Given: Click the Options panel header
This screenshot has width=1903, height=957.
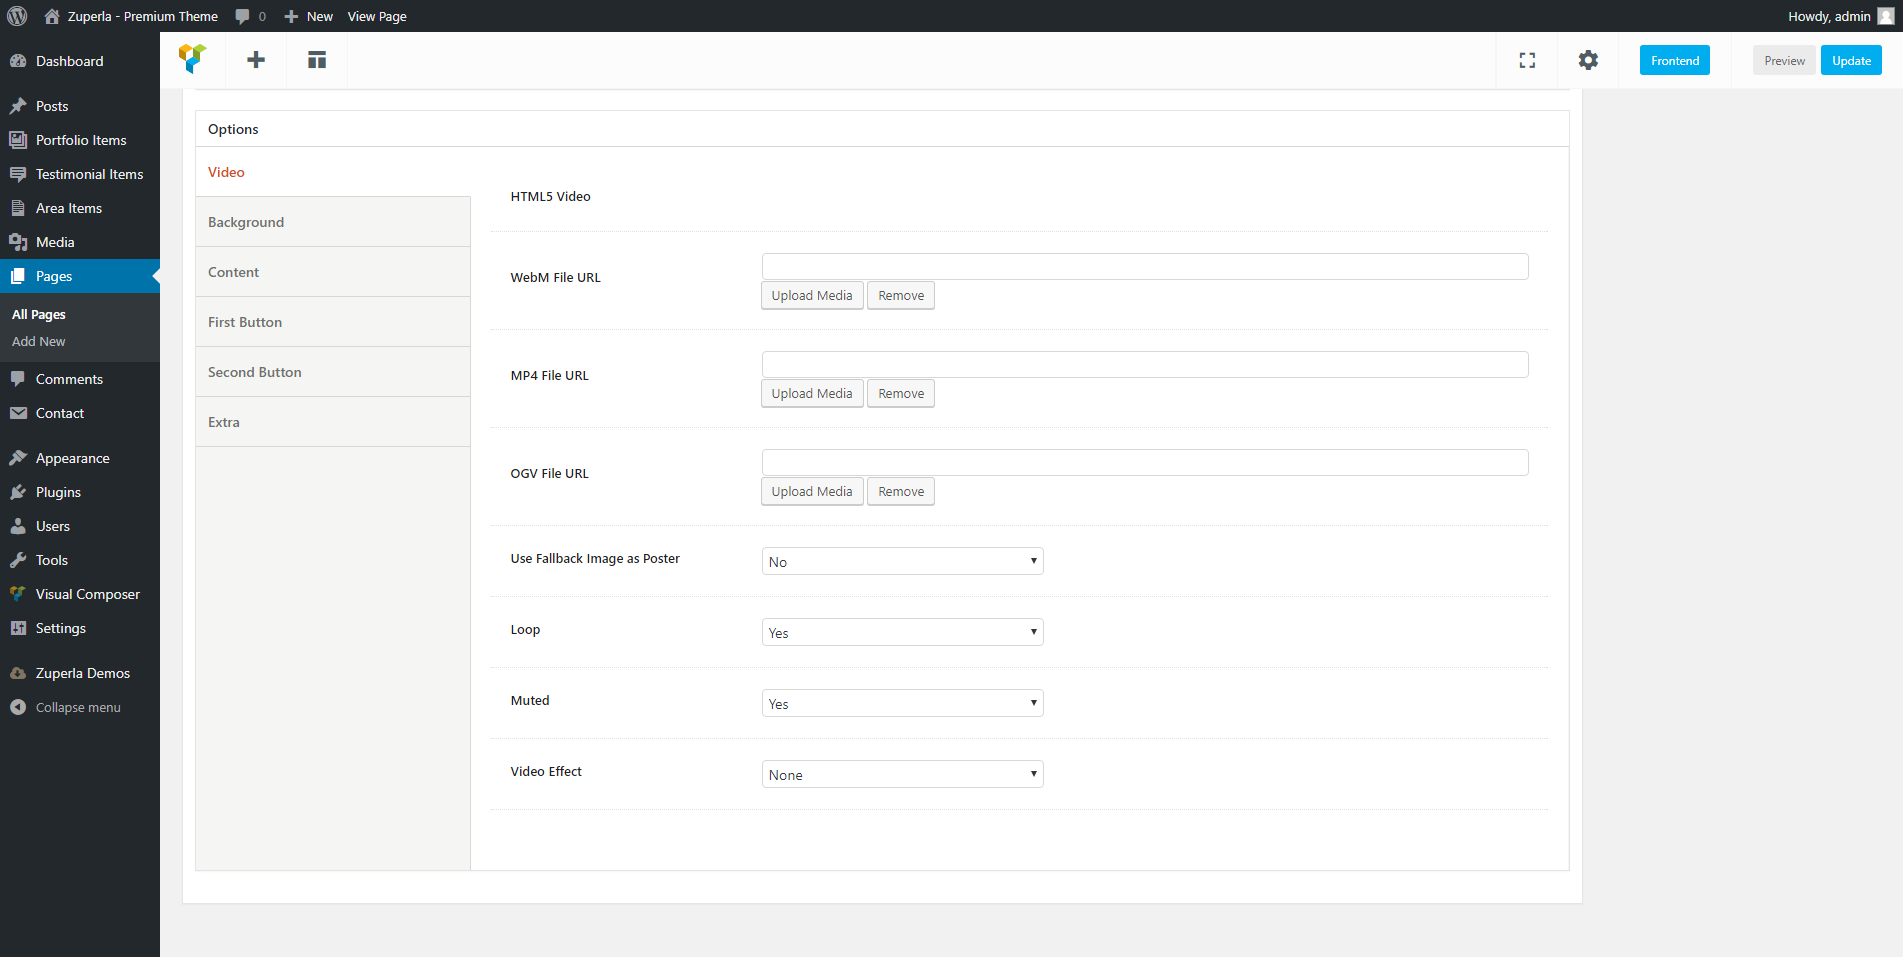Looking at the screenshot, I should pyautogui.click(x=882, y=129).
